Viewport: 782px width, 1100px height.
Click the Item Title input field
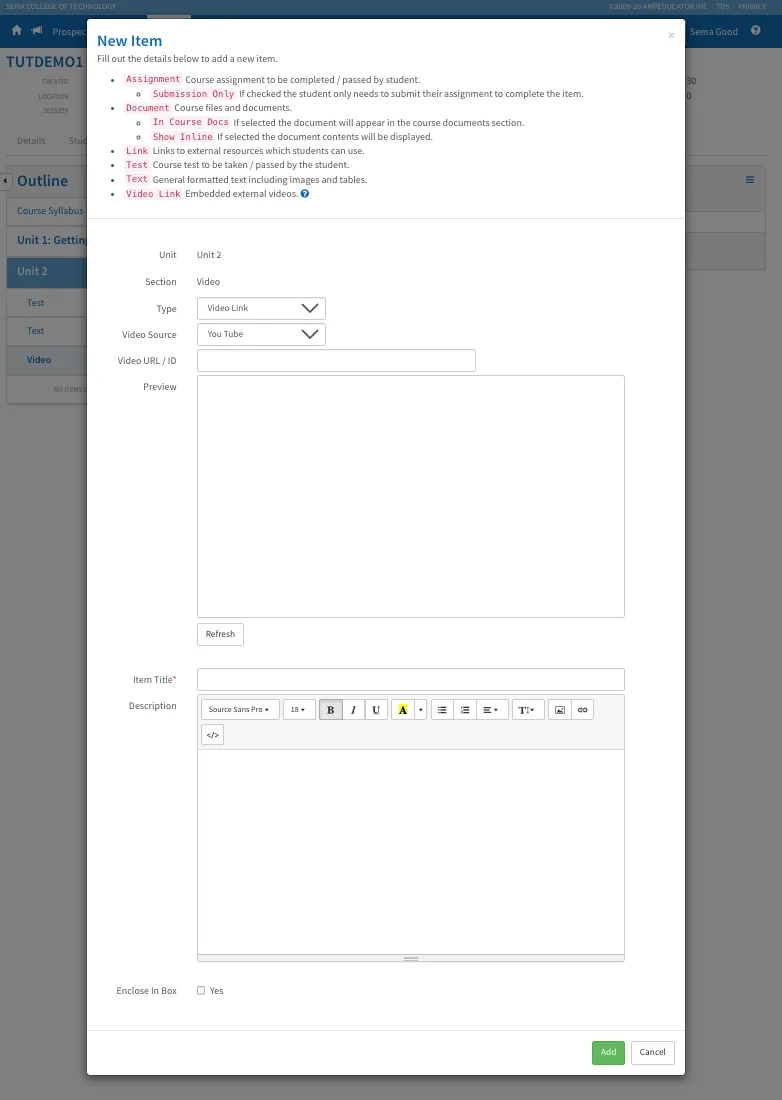pos(410,680)
